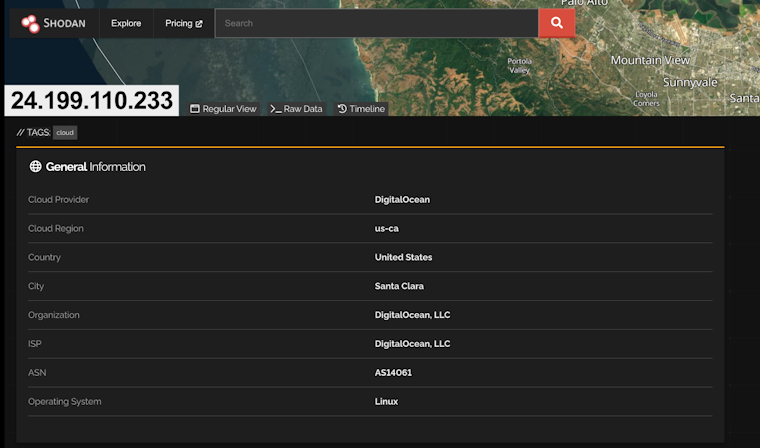This screenshot has width=760, height=448.
Task: Switch to Regular View tab
Action: 223,109
